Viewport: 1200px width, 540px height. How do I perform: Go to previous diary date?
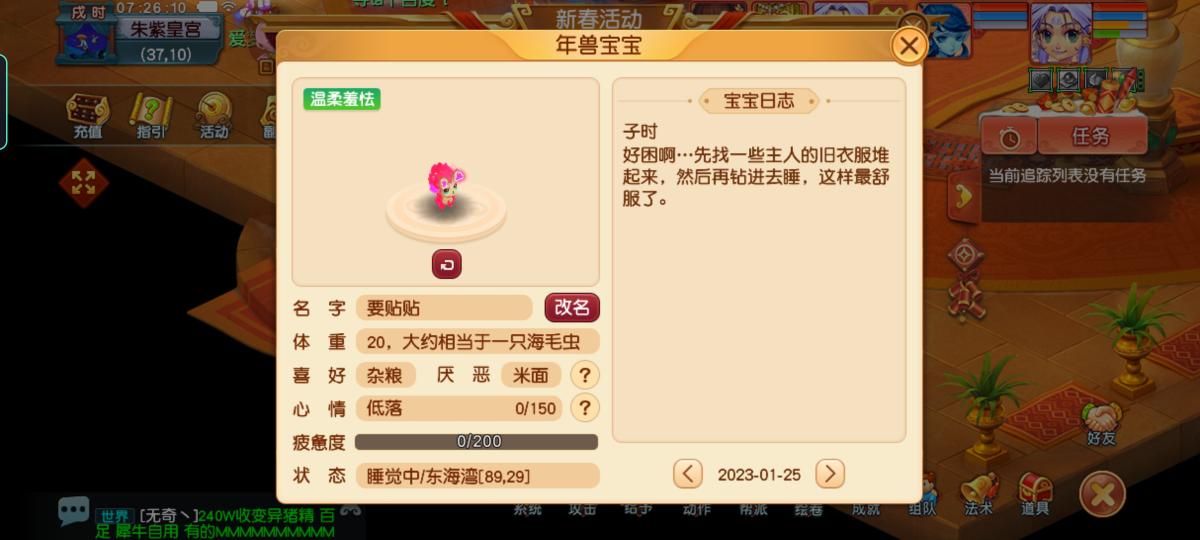coord(687,474)
